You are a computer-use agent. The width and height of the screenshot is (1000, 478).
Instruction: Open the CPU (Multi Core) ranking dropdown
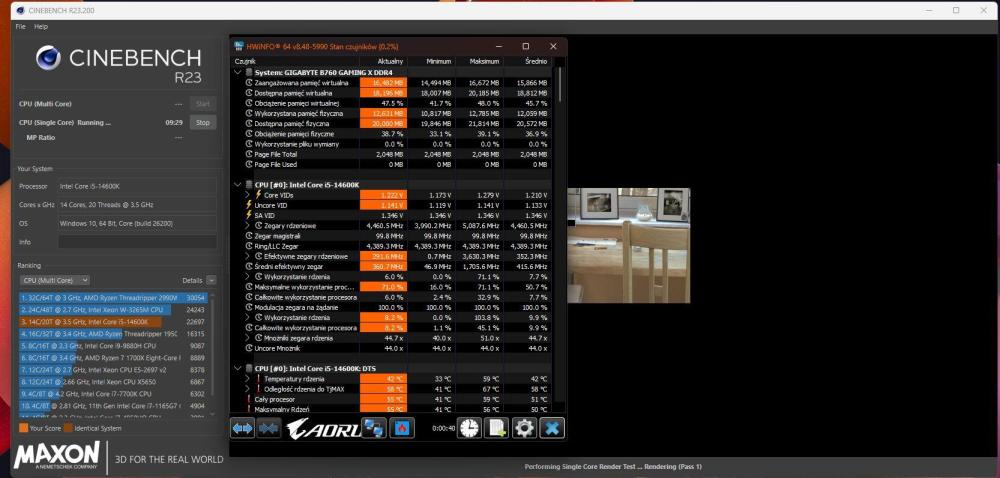click(54, 280)
